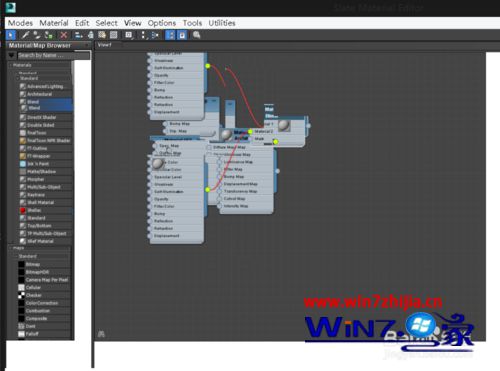The width and height of the screenshot is (500, 371).
Task: Click Move Children toolbar icon
Action: (79, 35)
